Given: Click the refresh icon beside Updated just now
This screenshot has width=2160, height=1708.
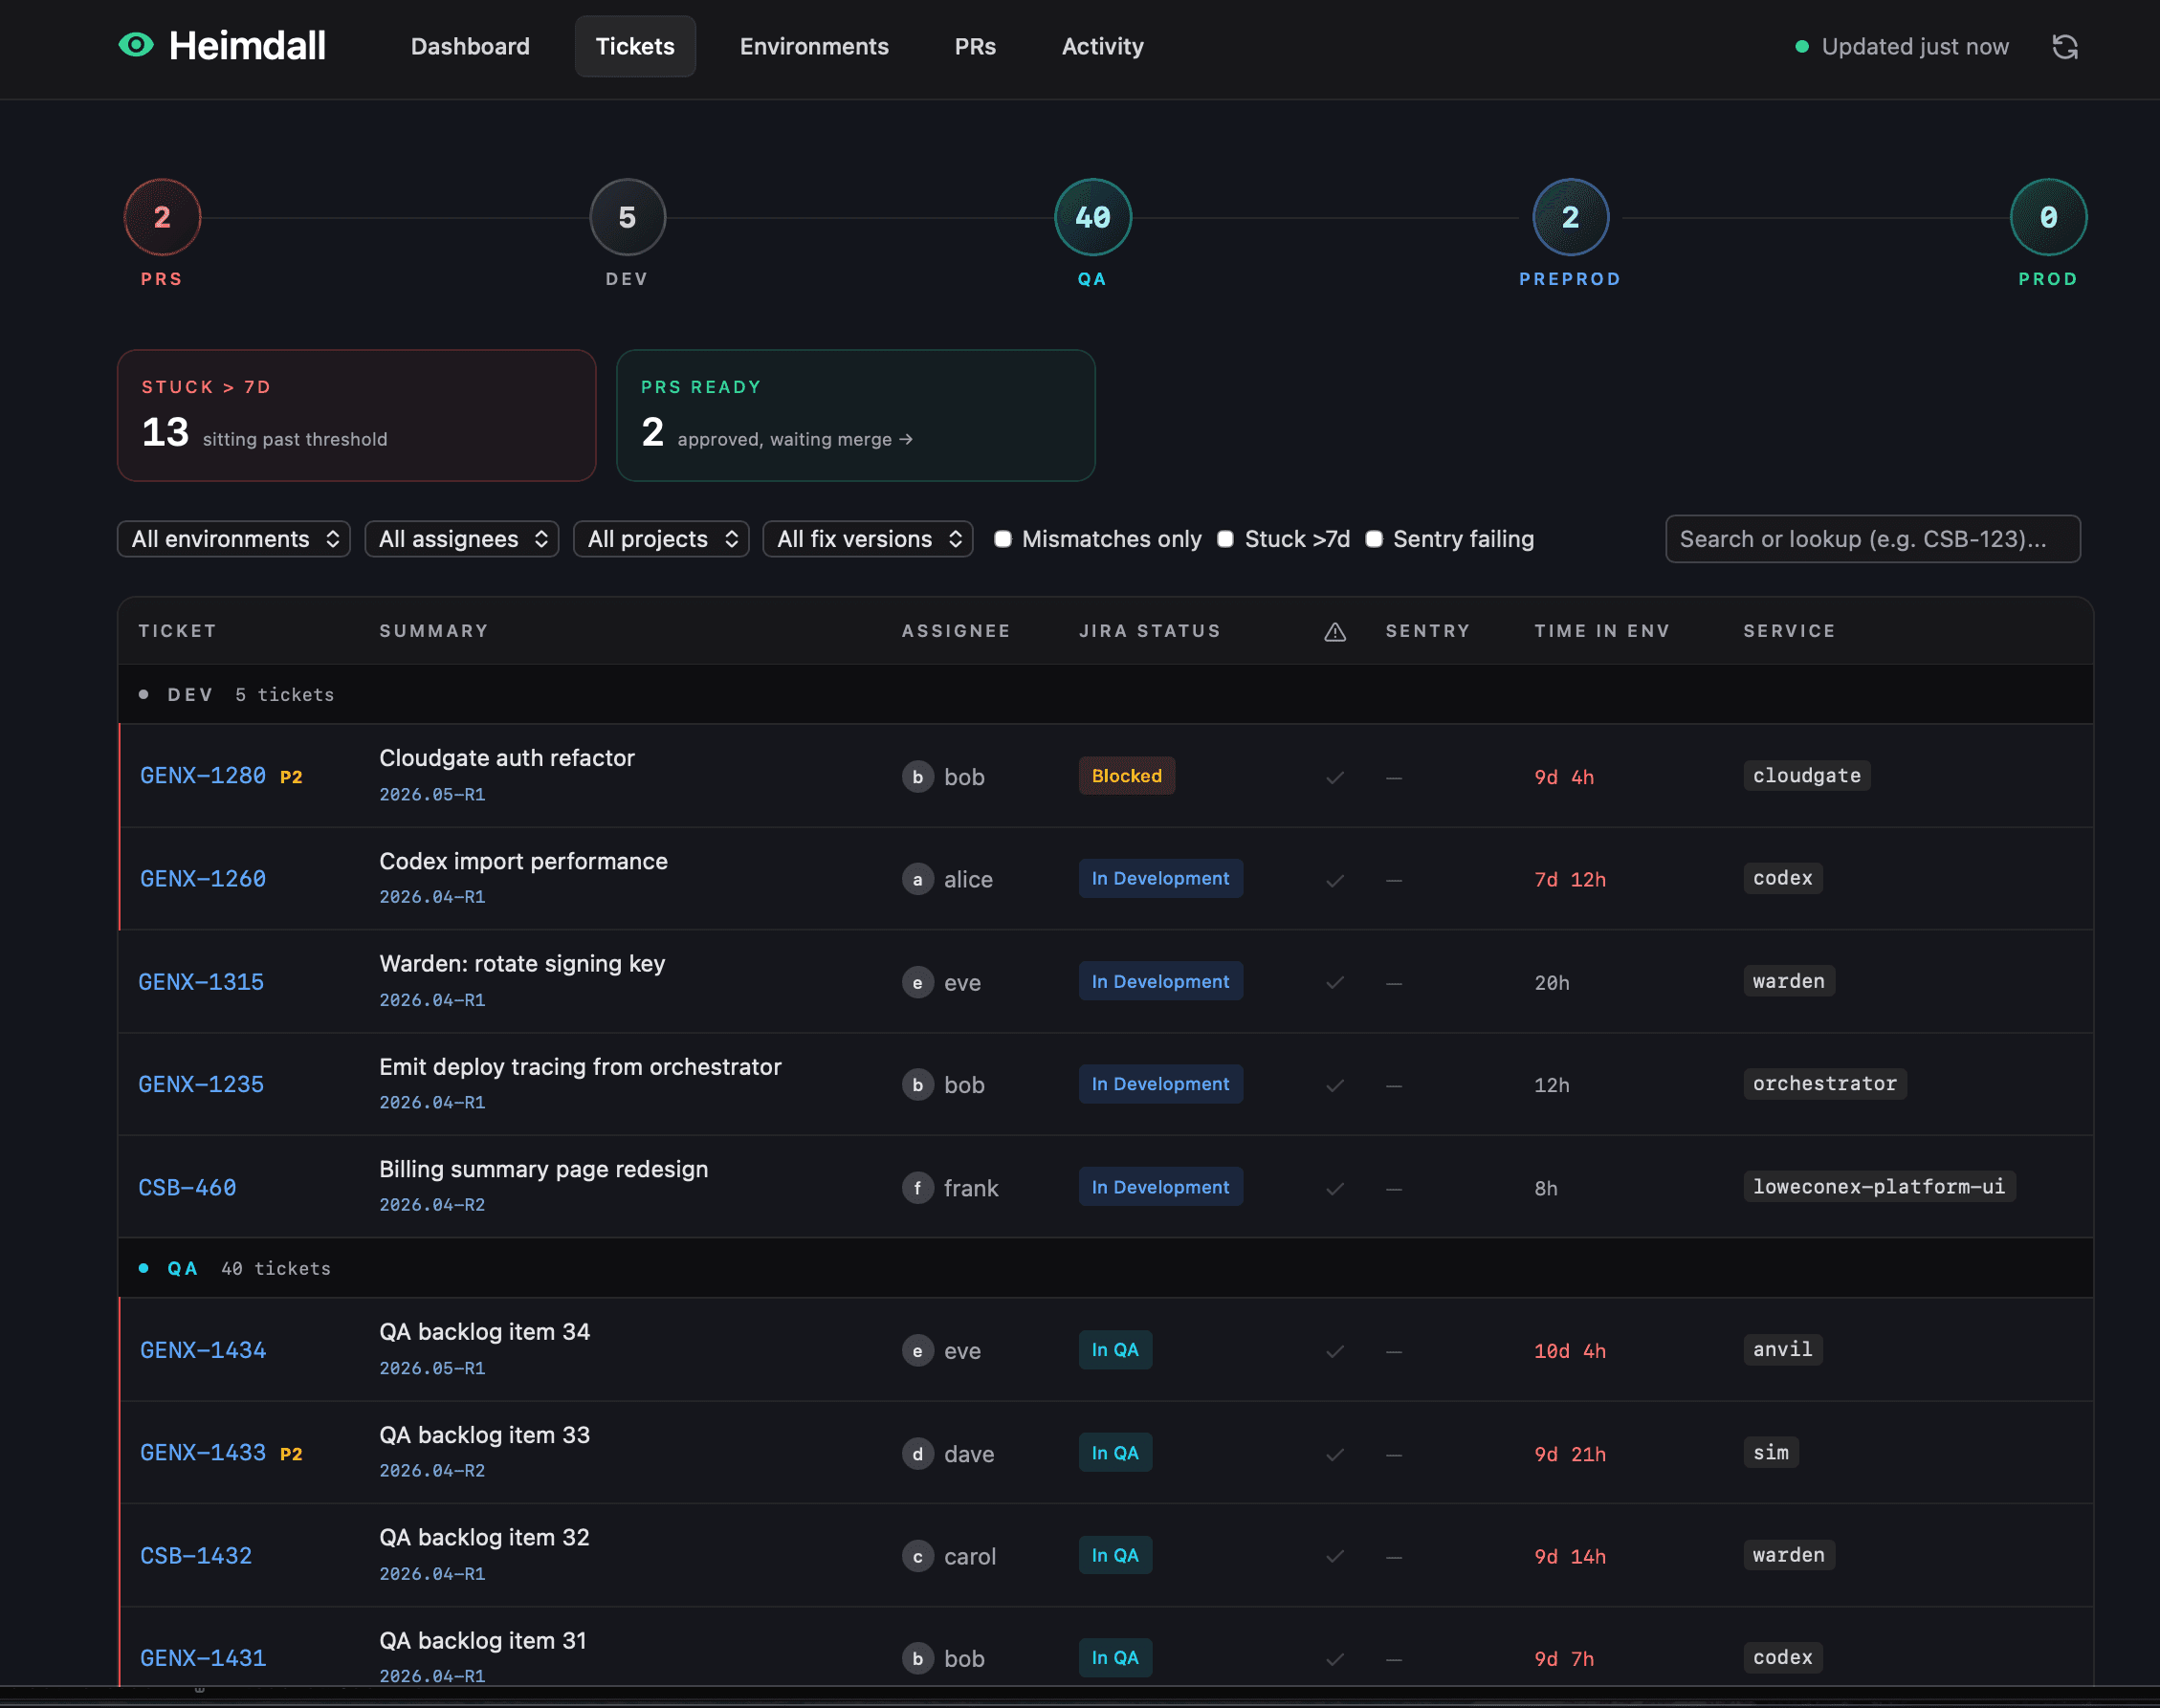Looking at the screenshot, I should [2065, 47].
